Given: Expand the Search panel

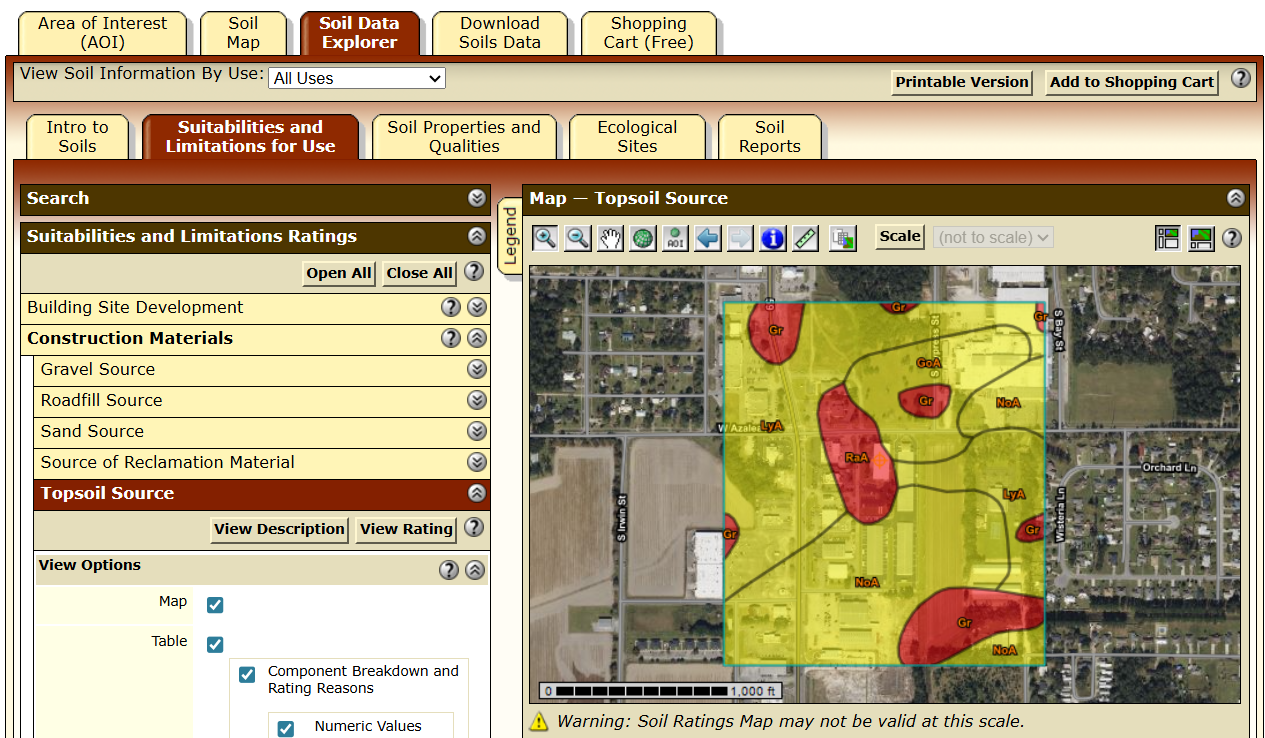Looking at the screenshot, I should (x=477, y=198).
